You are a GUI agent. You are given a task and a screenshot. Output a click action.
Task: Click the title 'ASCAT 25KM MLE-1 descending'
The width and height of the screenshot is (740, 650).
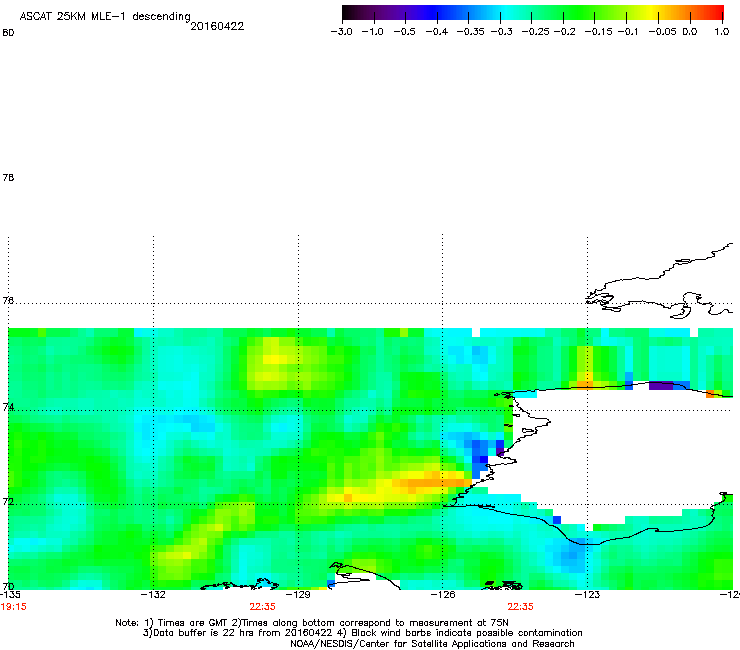(105, 16)
